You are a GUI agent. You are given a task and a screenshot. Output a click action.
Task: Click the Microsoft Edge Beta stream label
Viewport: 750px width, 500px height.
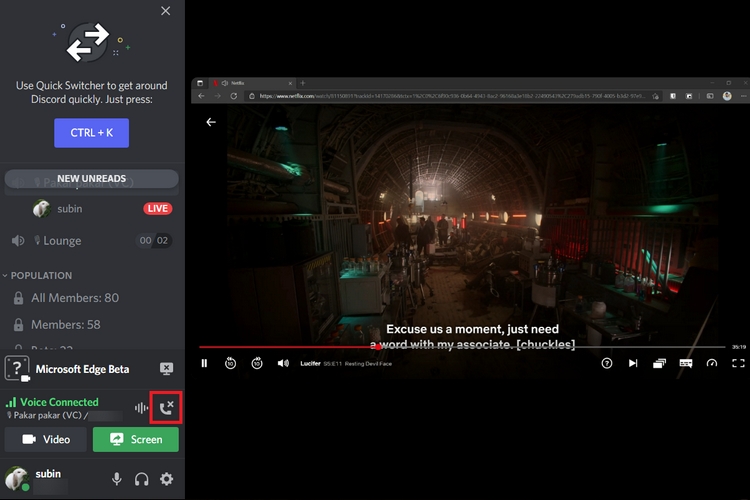pos(82,369)
